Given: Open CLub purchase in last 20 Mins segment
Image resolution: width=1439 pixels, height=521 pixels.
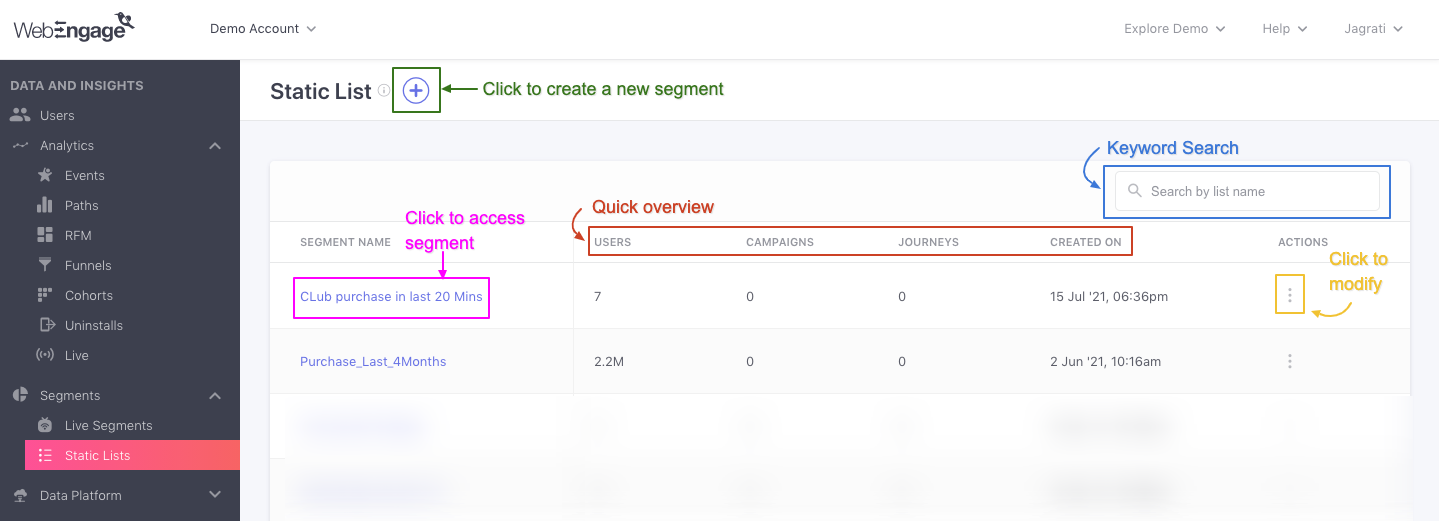Looking at the screenshot, I should pos(391,297).
